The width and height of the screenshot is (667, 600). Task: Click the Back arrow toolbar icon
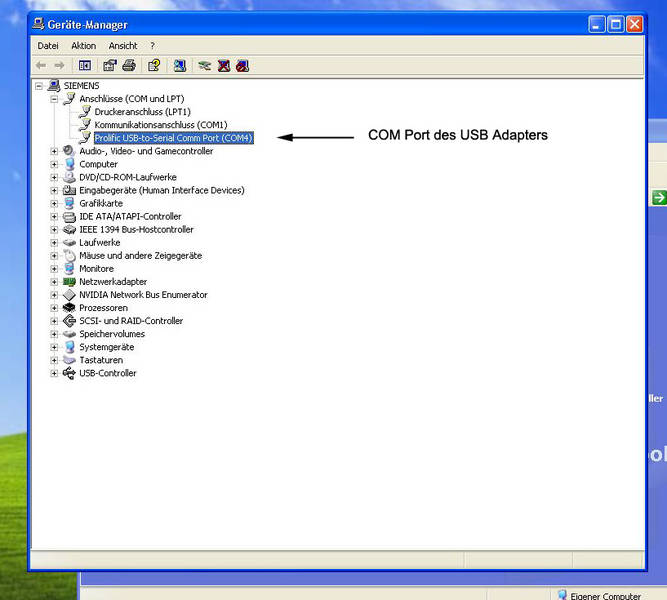pyautogui.click(x=41, y=66)
